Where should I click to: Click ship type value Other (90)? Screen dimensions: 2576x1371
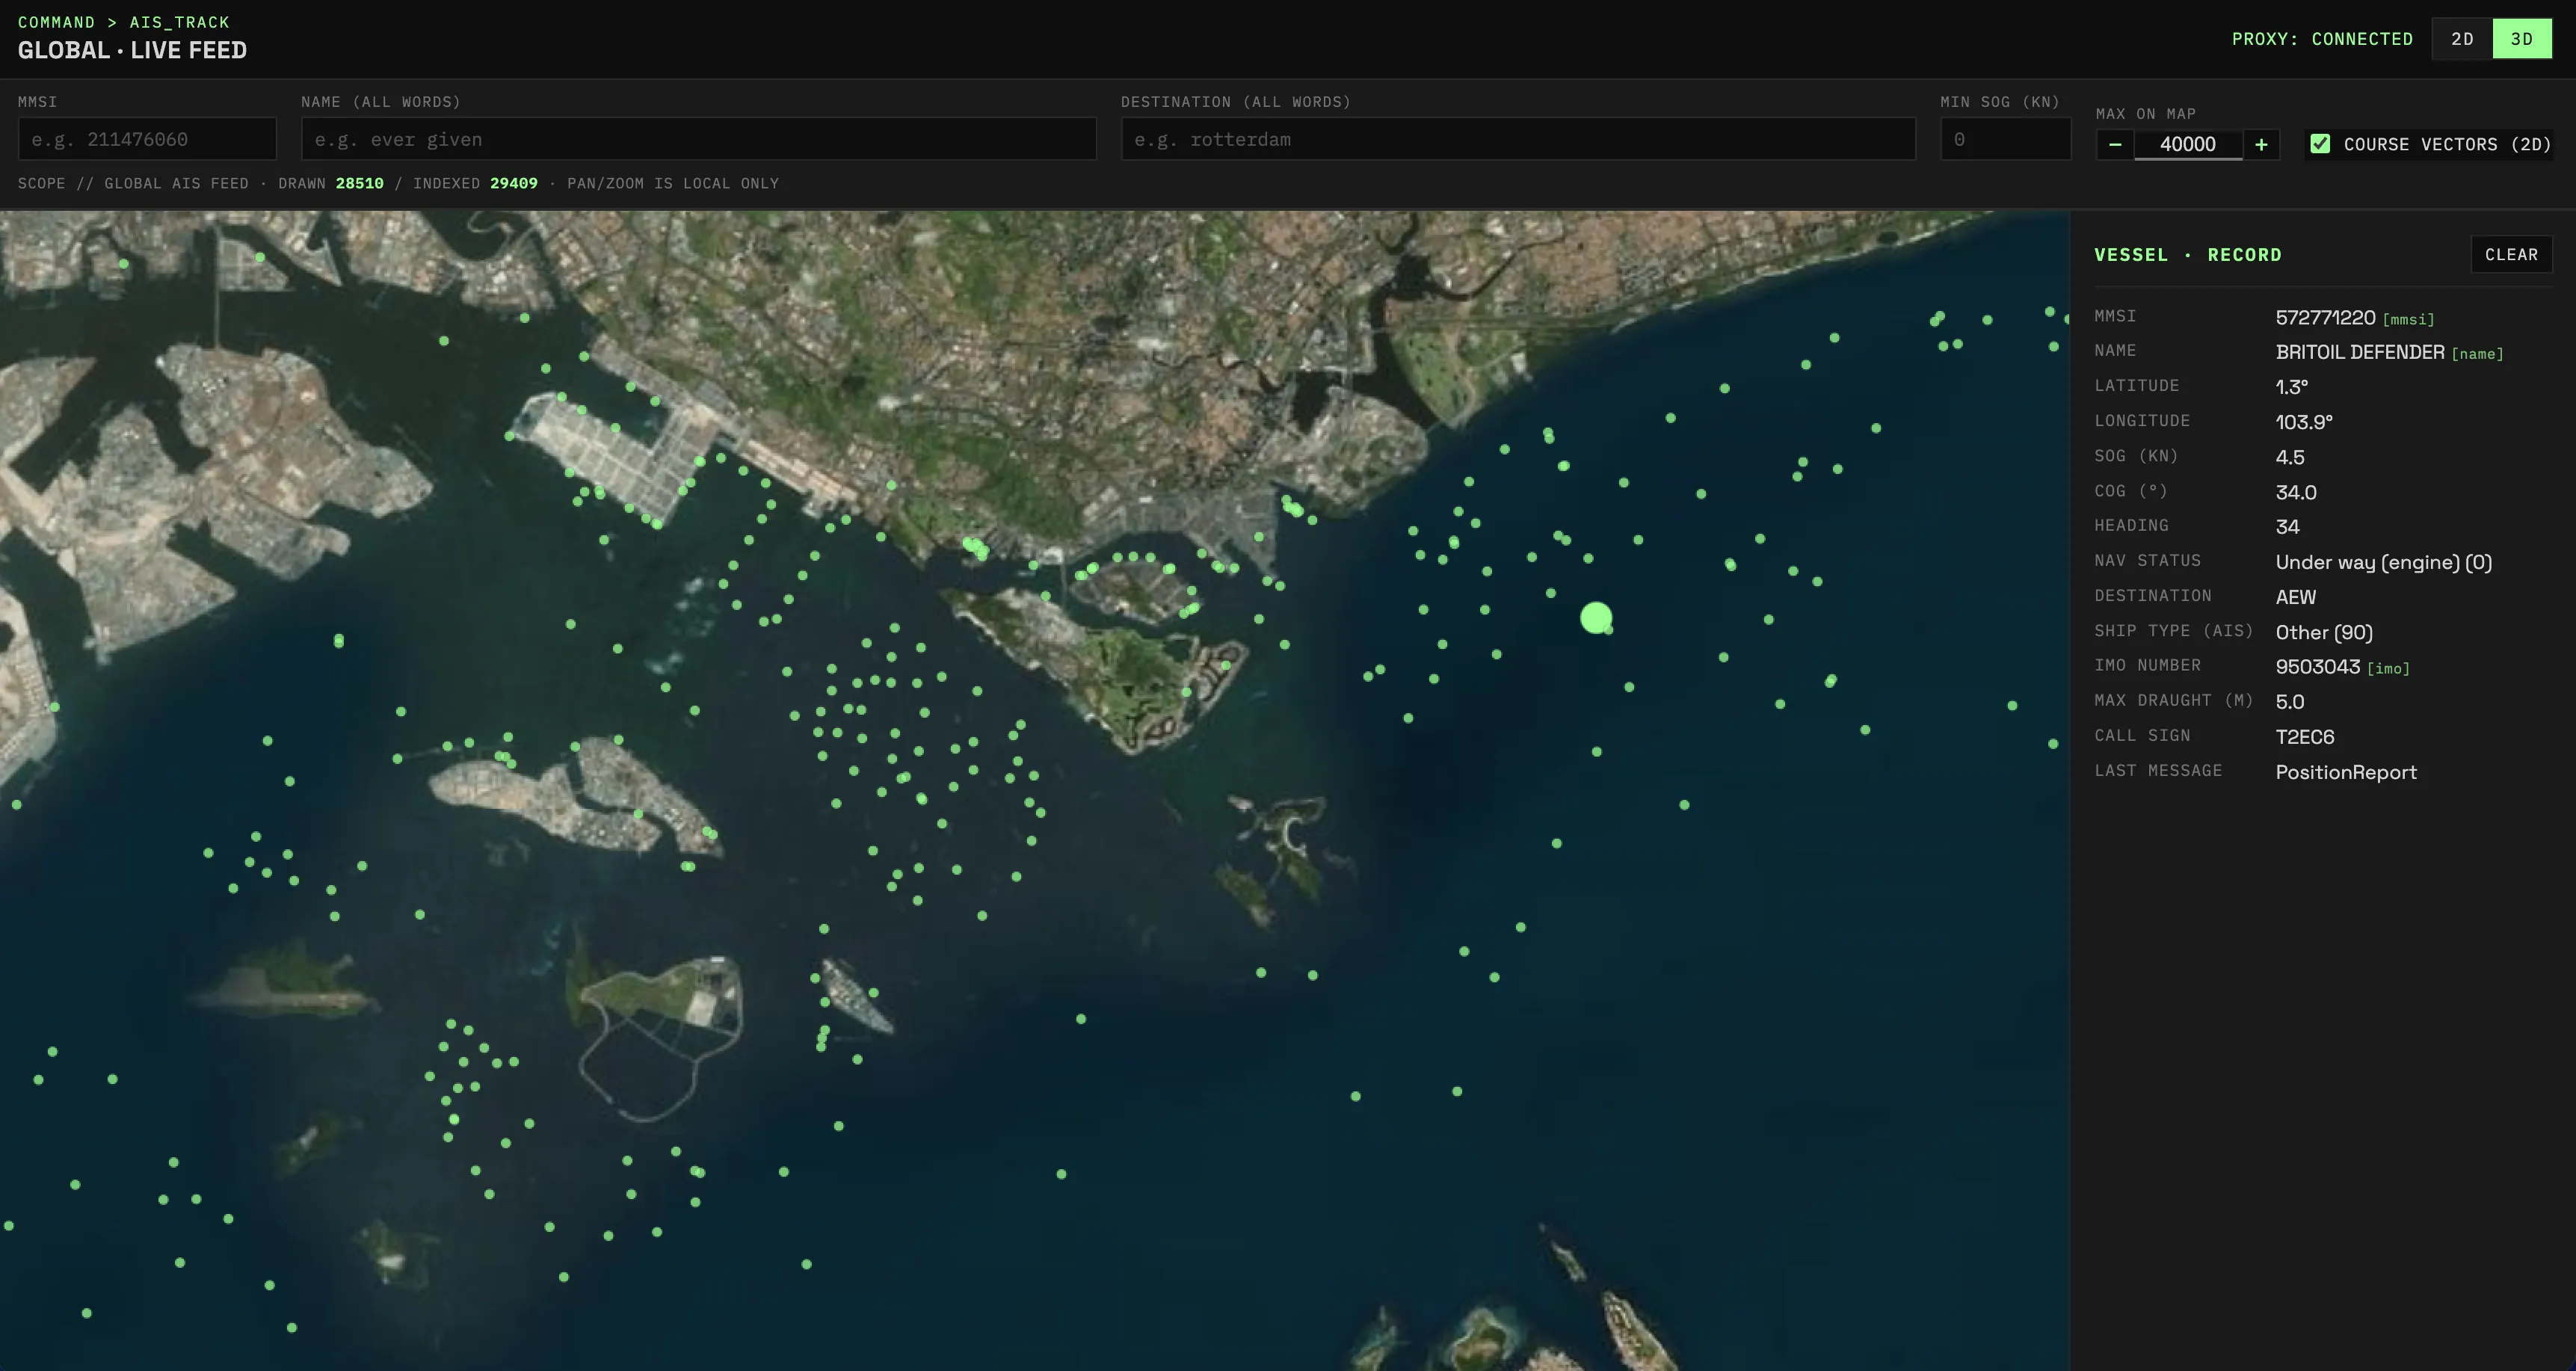2324,632
